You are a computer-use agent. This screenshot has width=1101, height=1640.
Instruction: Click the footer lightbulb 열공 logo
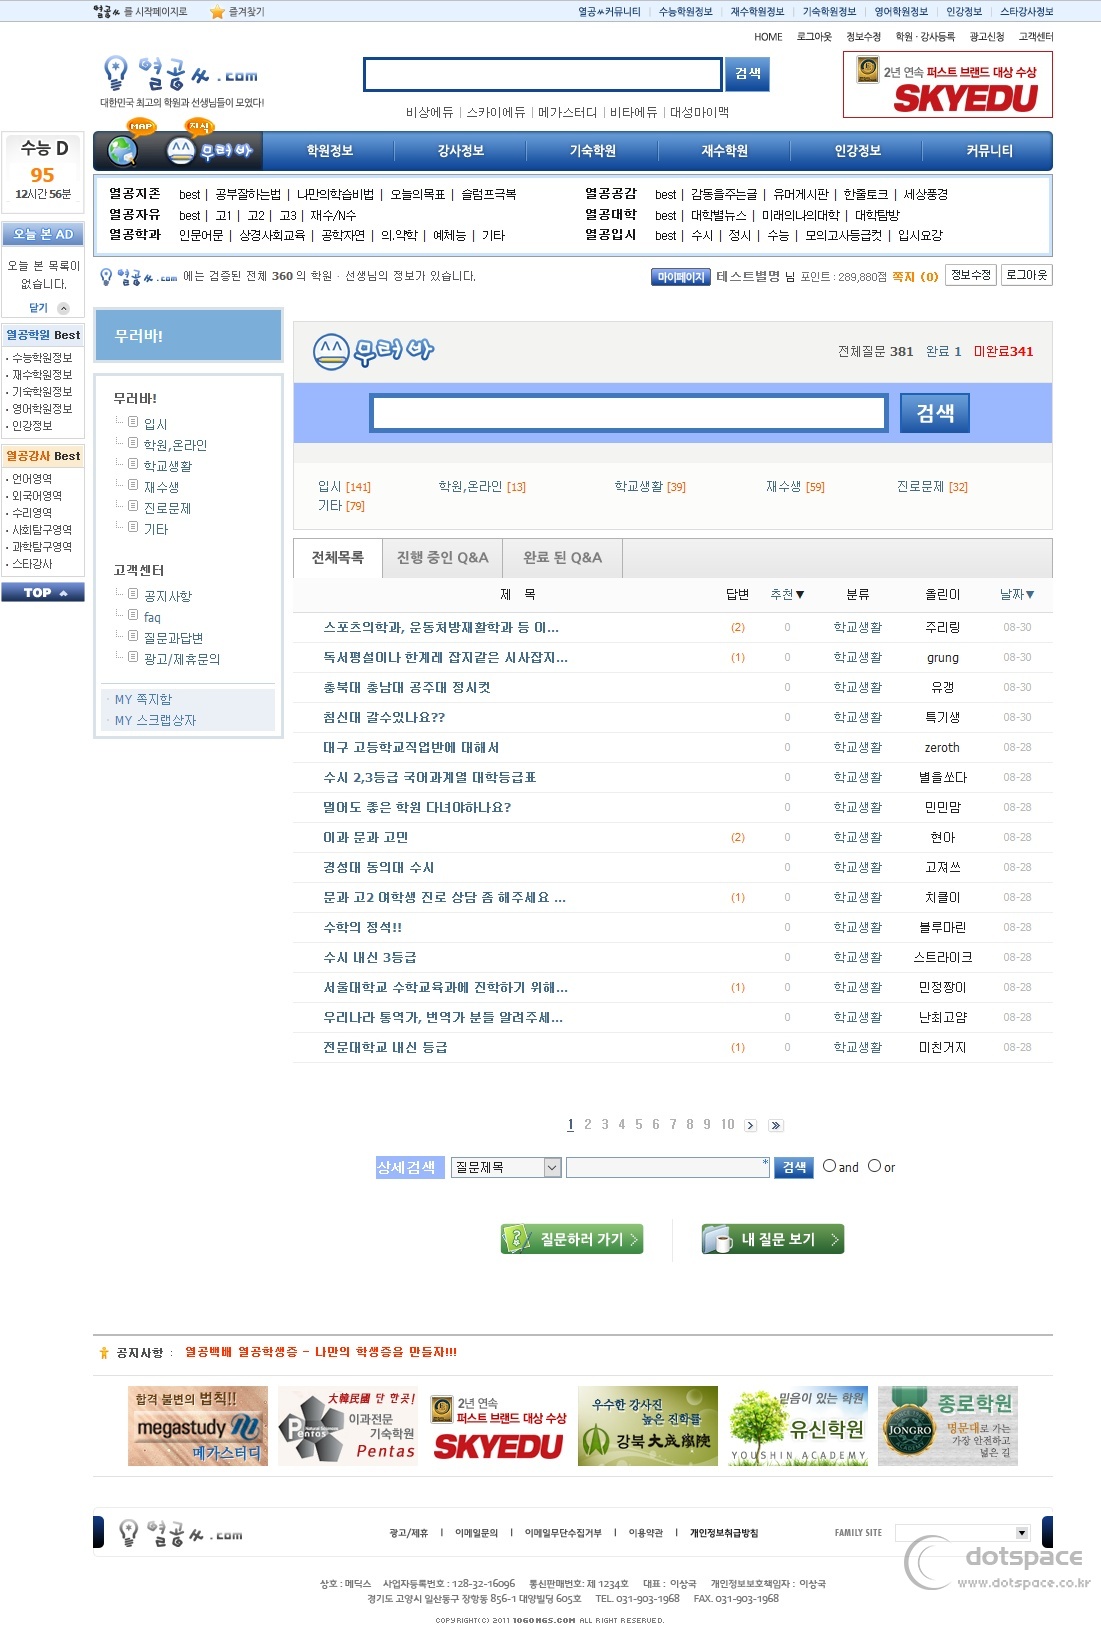[x=181, y=1533]
